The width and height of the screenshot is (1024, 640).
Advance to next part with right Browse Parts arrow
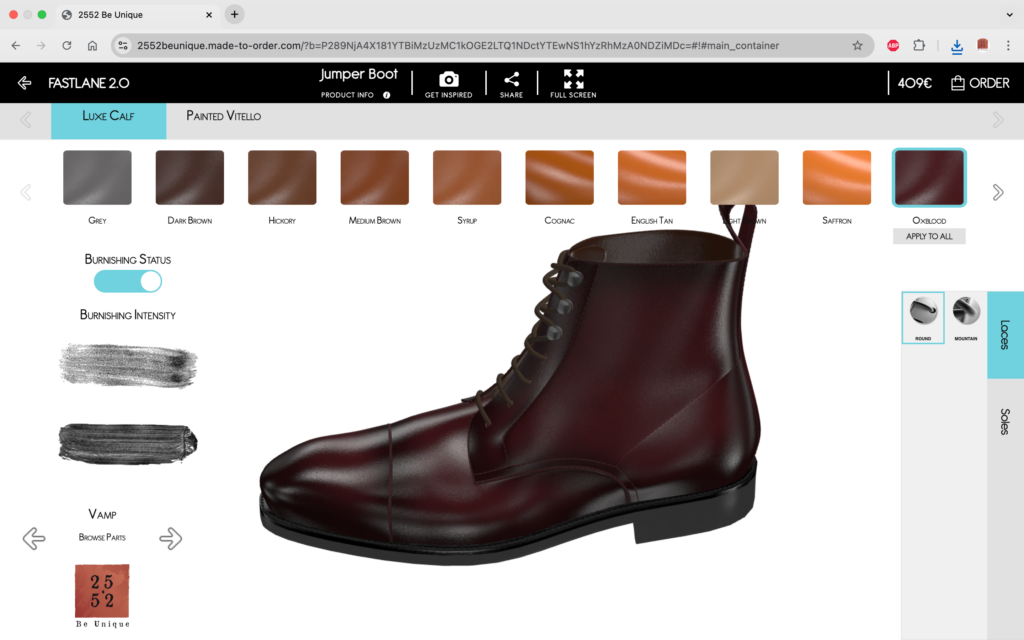click(x=171, y=538)
